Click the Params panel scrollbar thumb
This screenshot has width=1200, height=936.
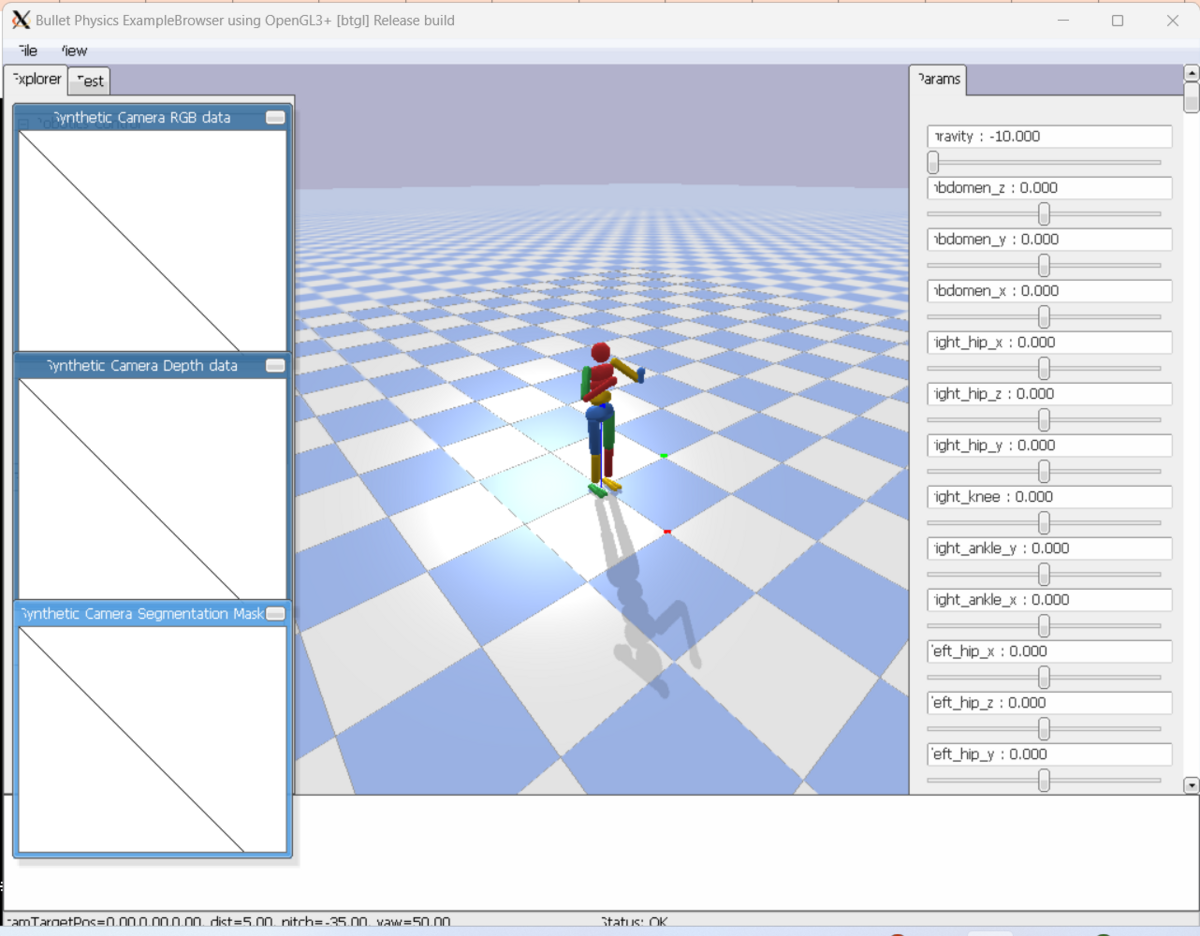pyautogui.click(x=1191, y=97)
